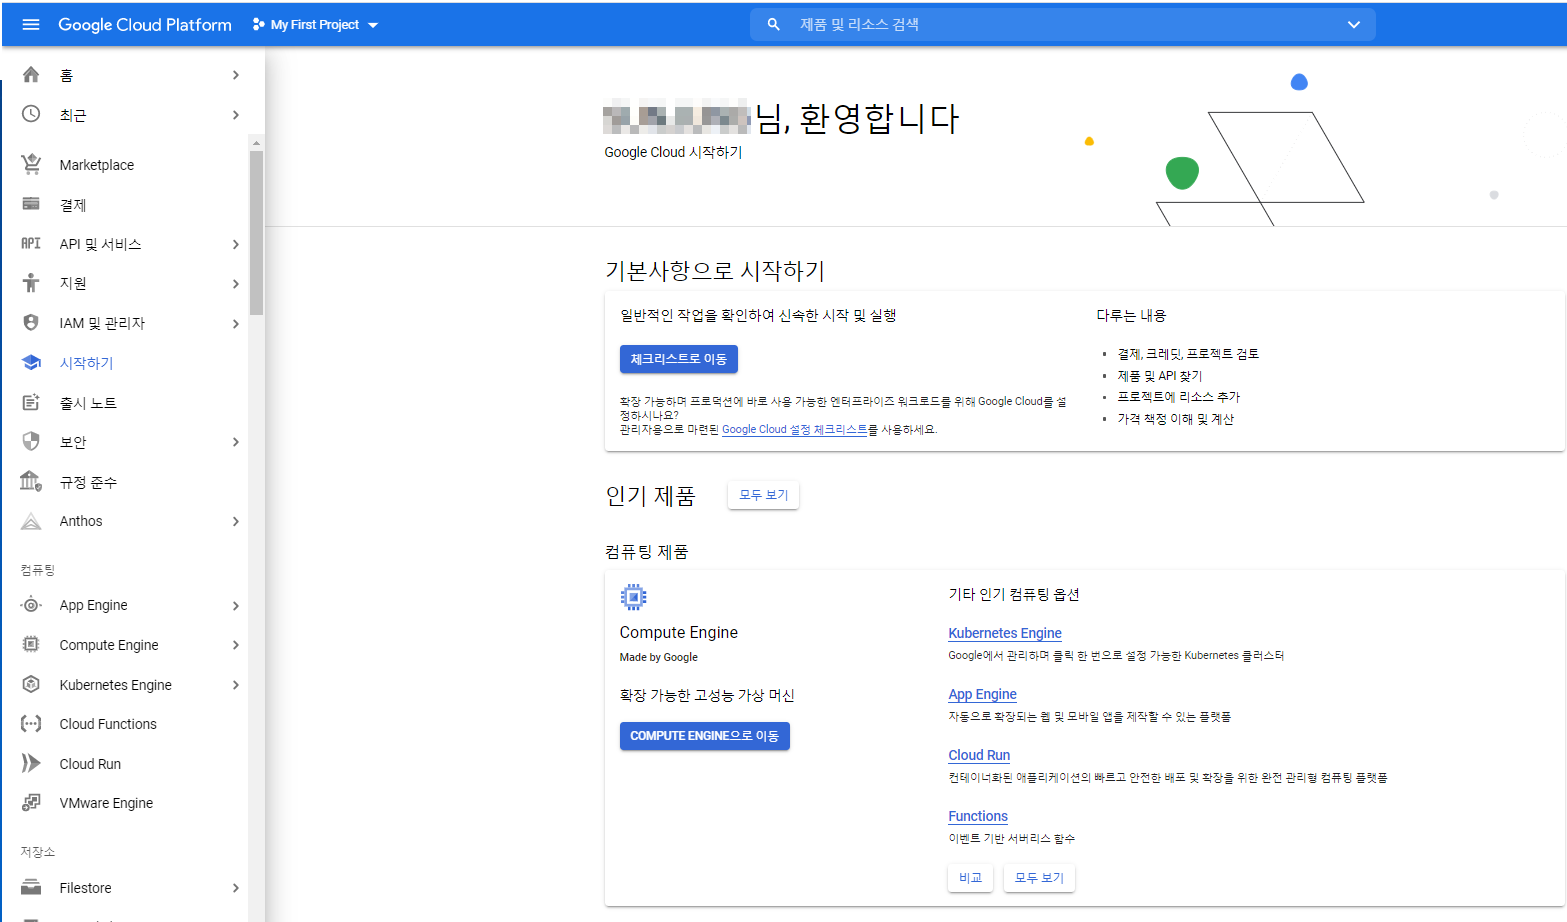
Task: Expand the Kubernetes Engine sidebar submenu chevron
Action: click(236, 685)
